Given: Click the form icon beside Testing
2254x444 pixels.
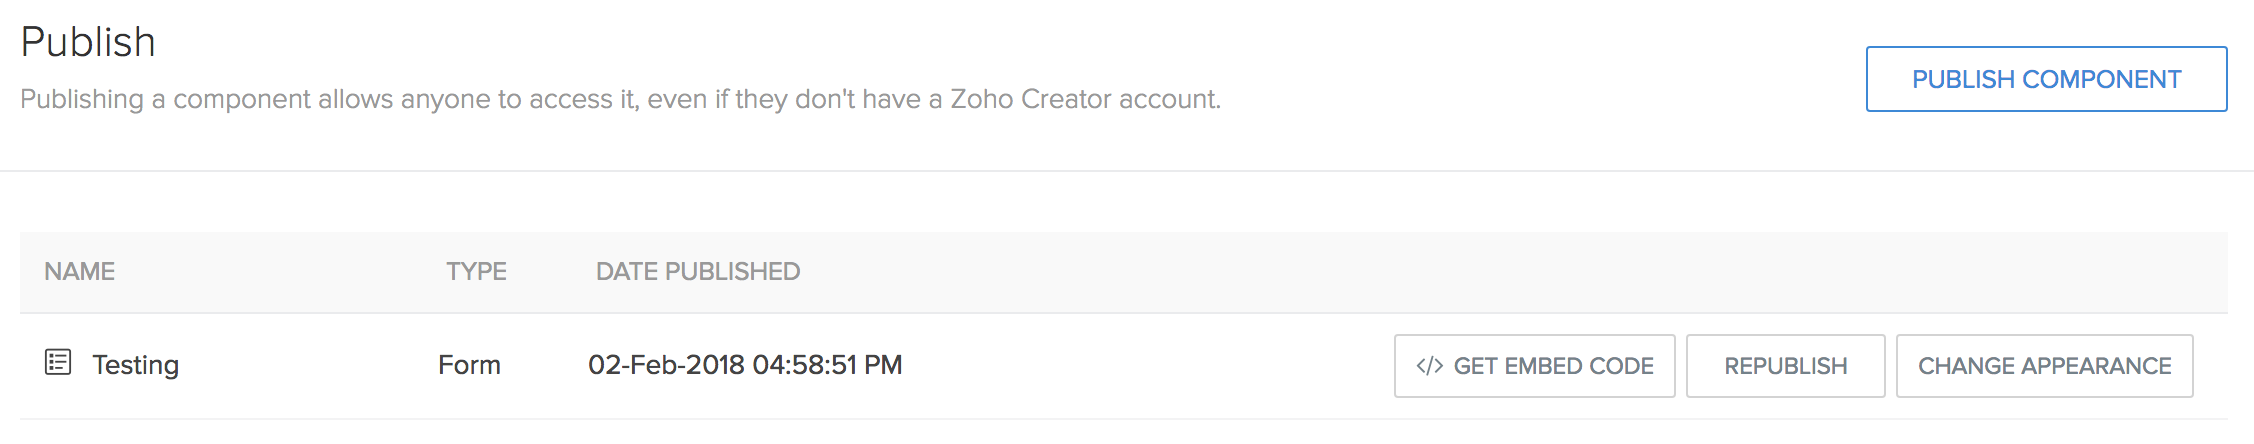Looking at the screenshot, I should click(58, 362).
